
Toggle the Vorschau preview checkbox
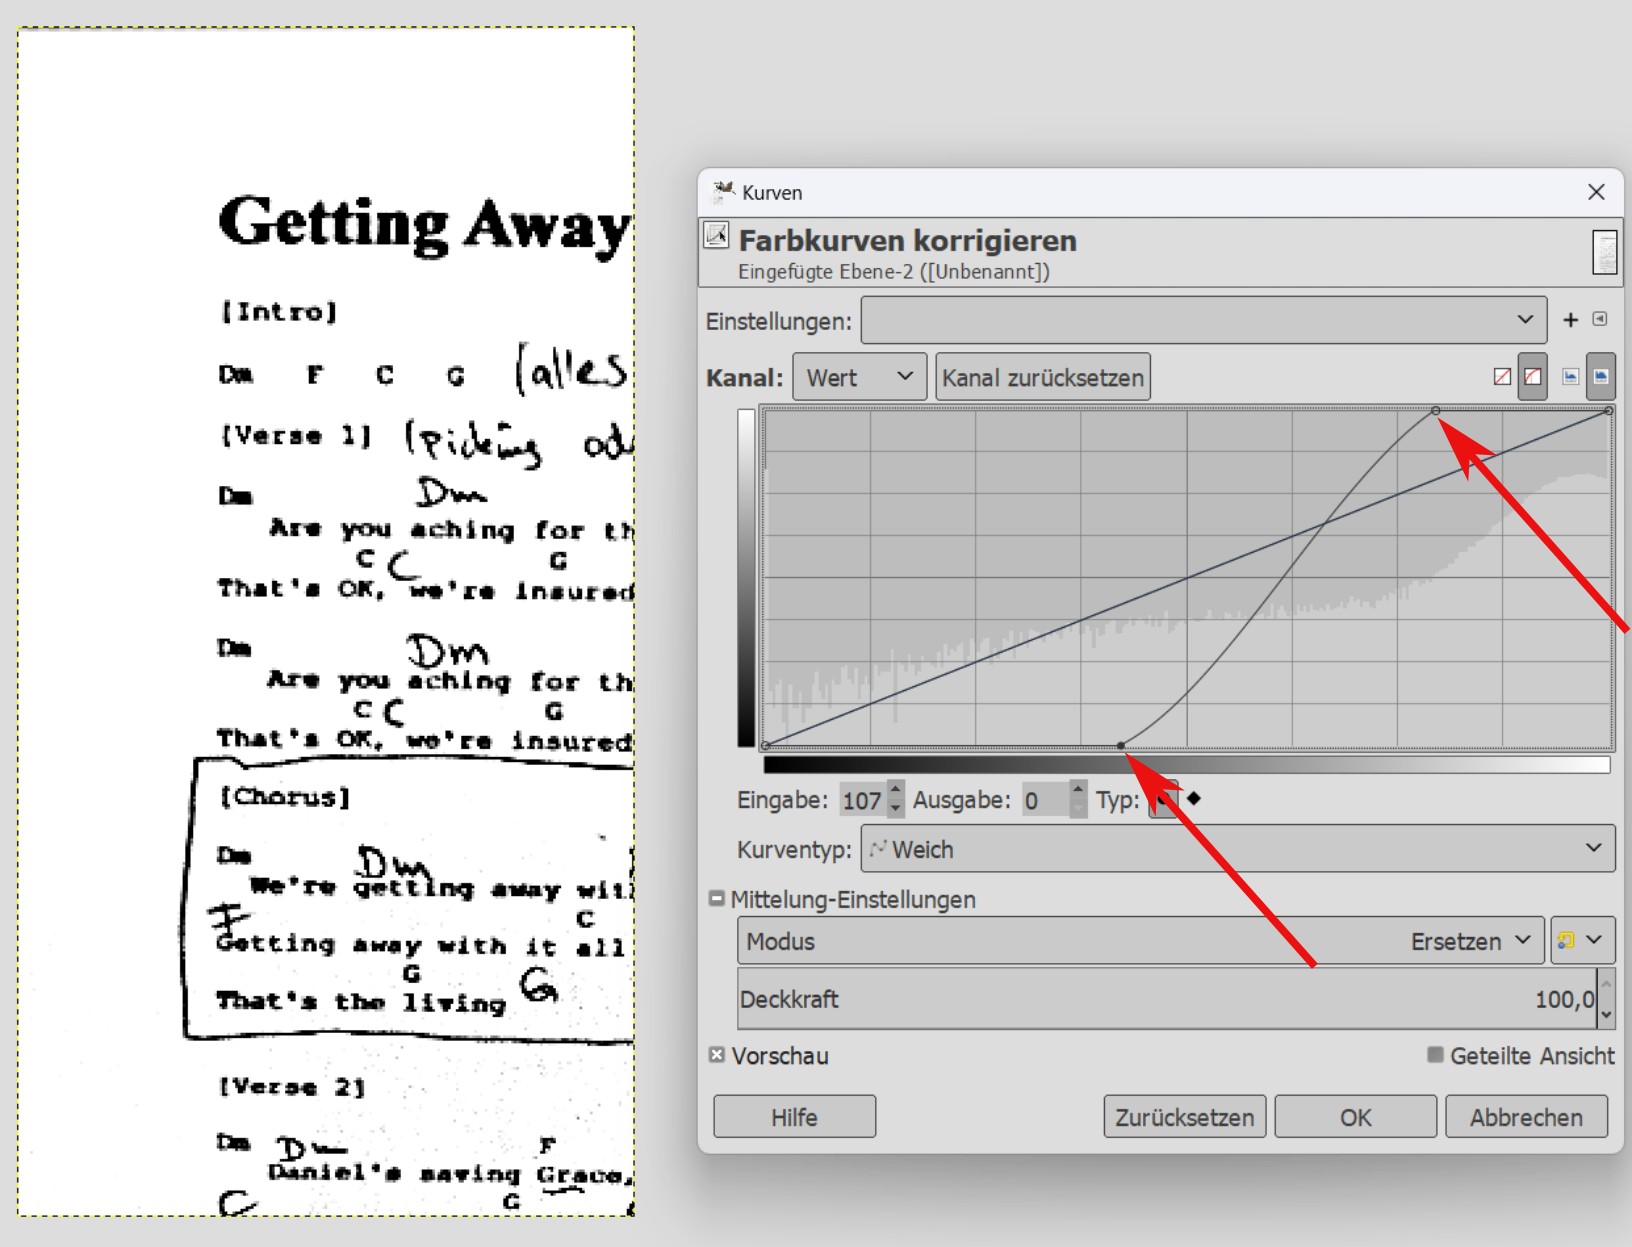coord(717,1055)
